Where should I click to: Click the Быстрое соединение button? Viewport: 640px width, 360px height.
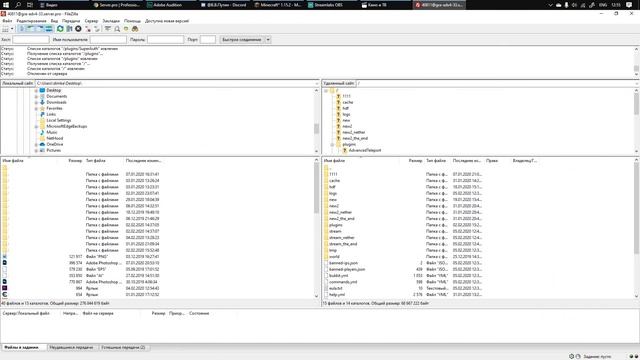(242, 40)
